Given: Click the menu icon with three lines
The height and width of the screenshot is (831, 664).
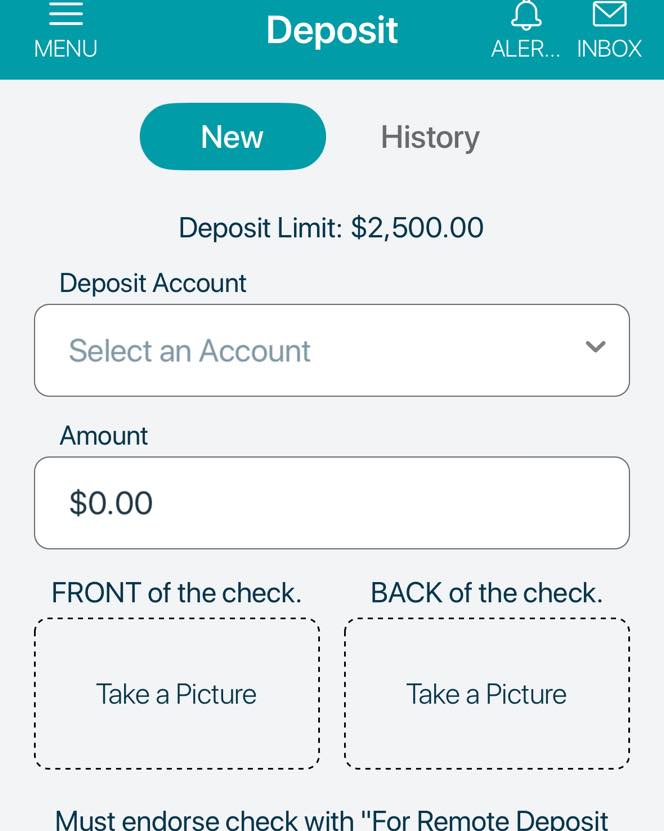Looking at the screenshot, I should point(65,14).
